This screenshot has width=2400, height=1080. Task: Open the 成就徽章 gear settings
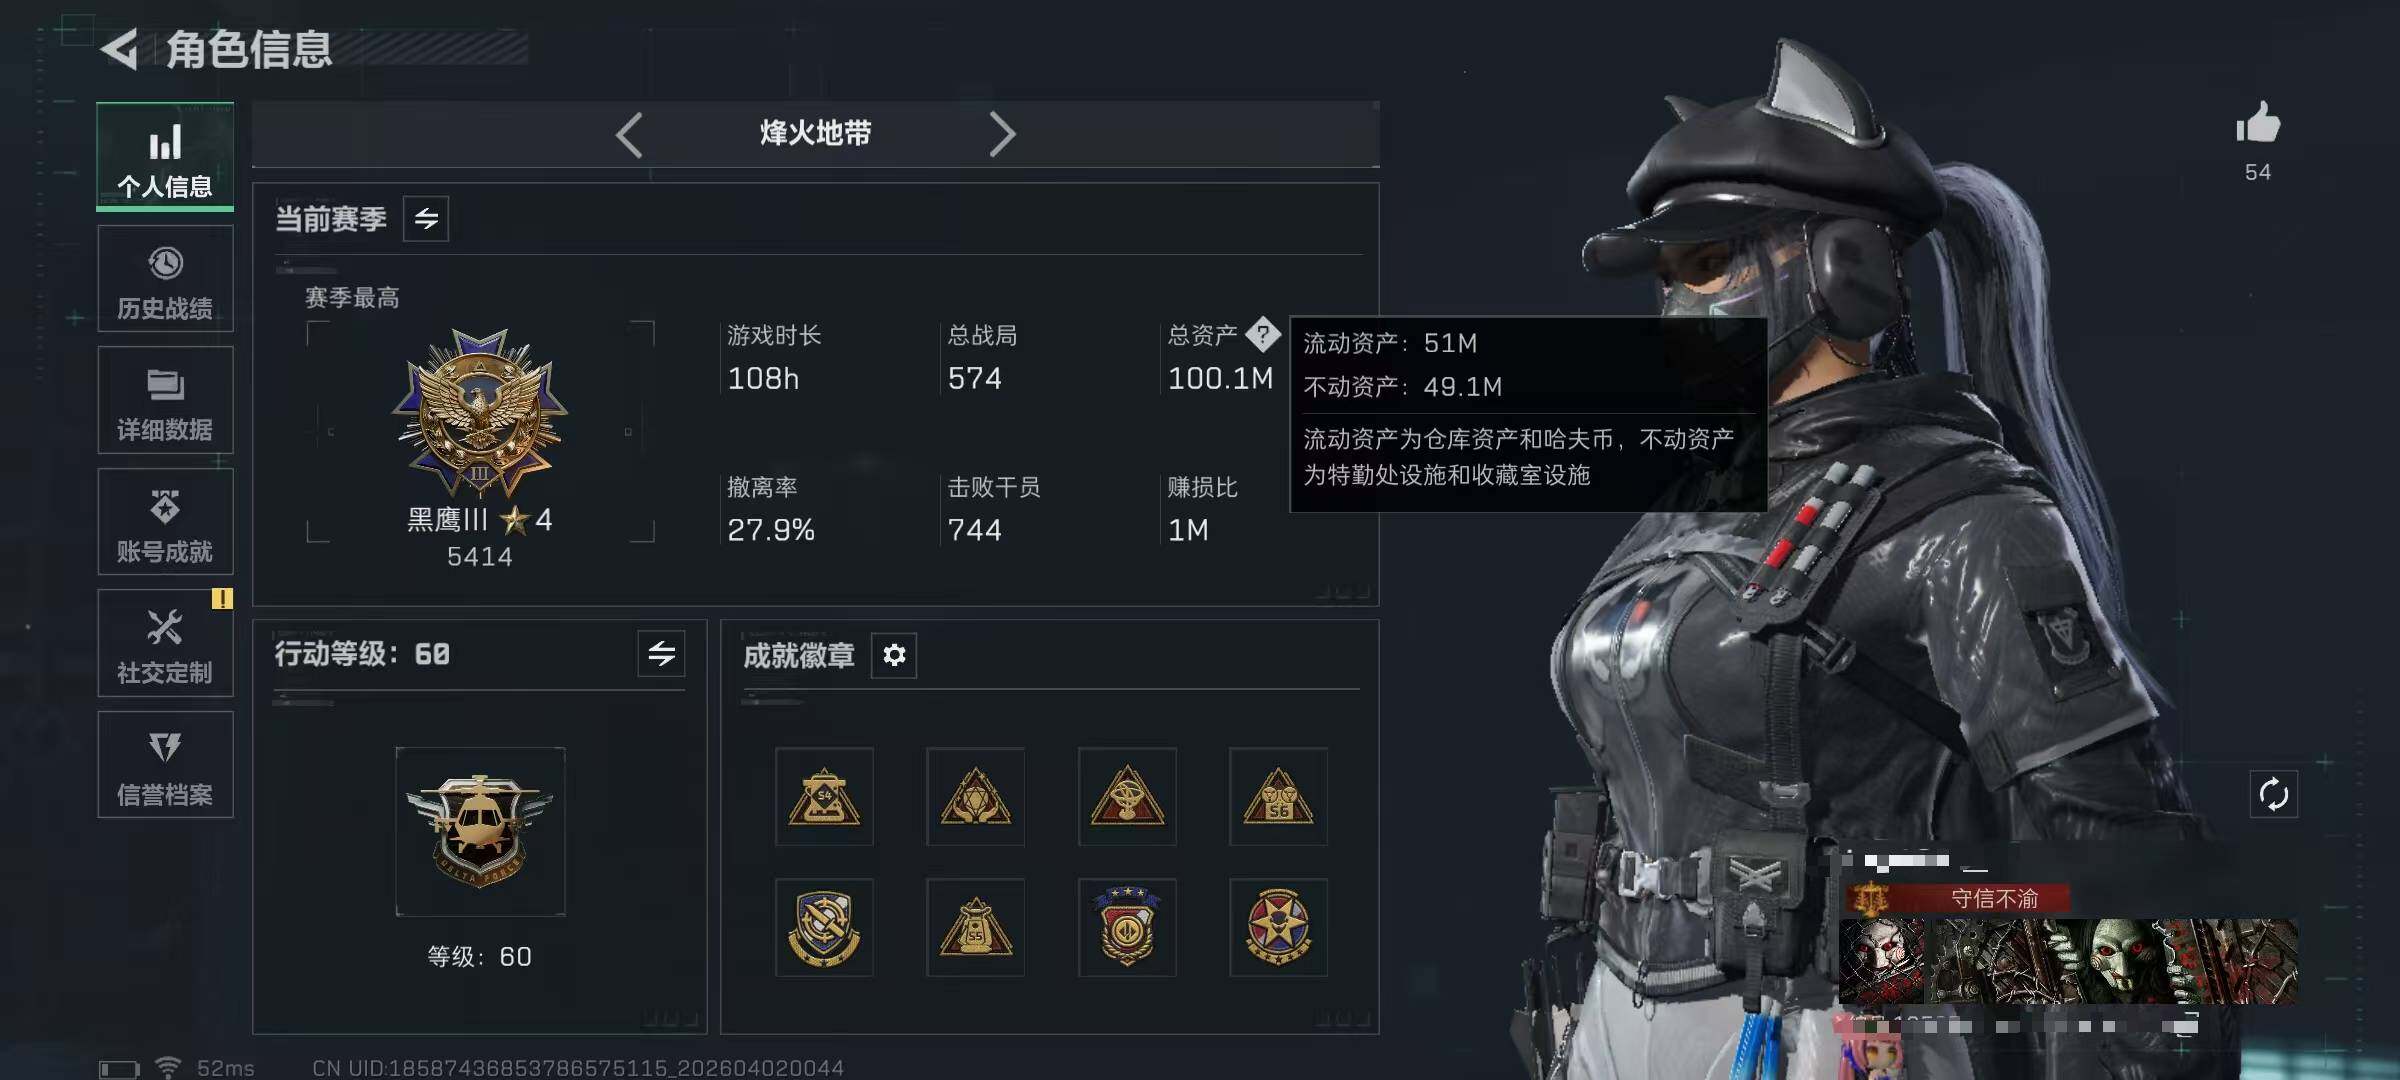pos(894,655)
